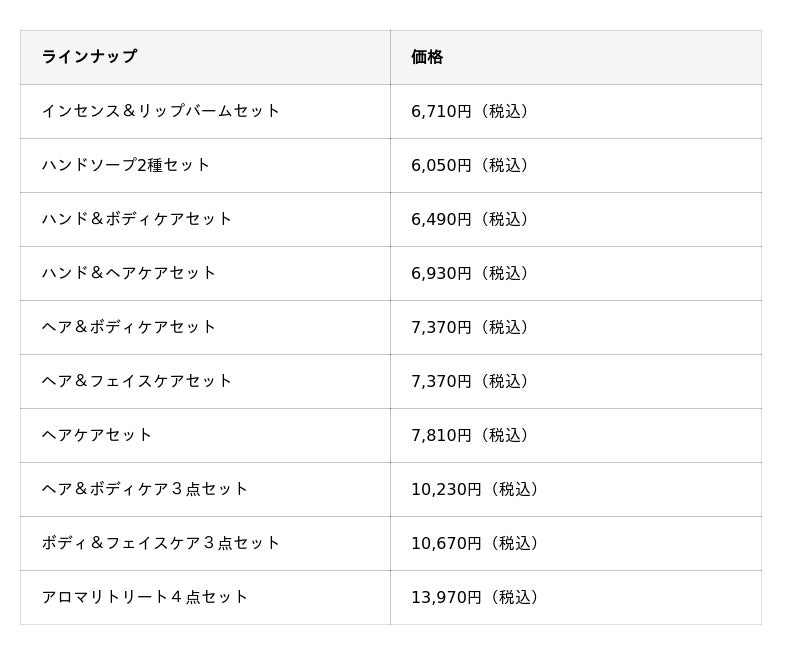The width and height of the screenshot is (800, 655).
Task: Select ヘア＆ボディケア３点セット product name
Action: (x=145, y=489)
